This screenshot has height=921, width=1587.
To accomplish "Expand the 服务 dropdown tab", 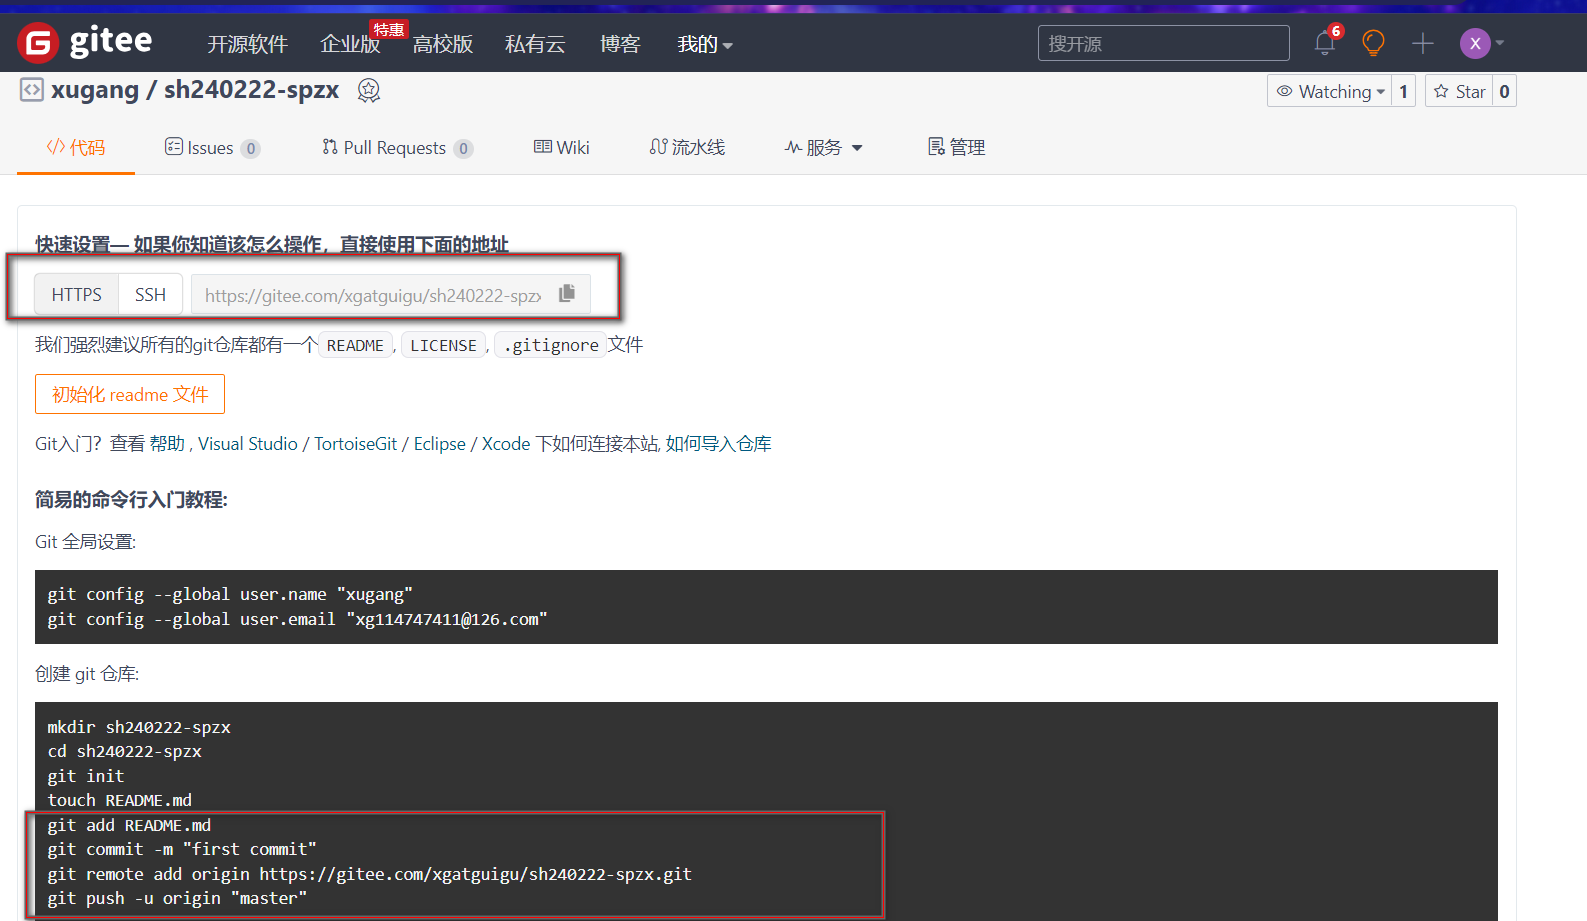I will [x=824, y=148].
